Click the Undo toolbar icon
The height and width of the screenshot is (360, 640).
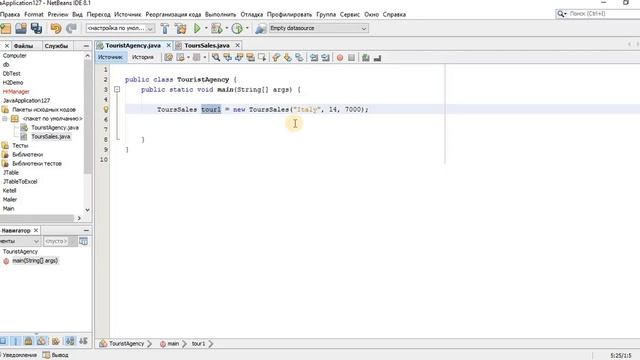click(x=56, y=28)
